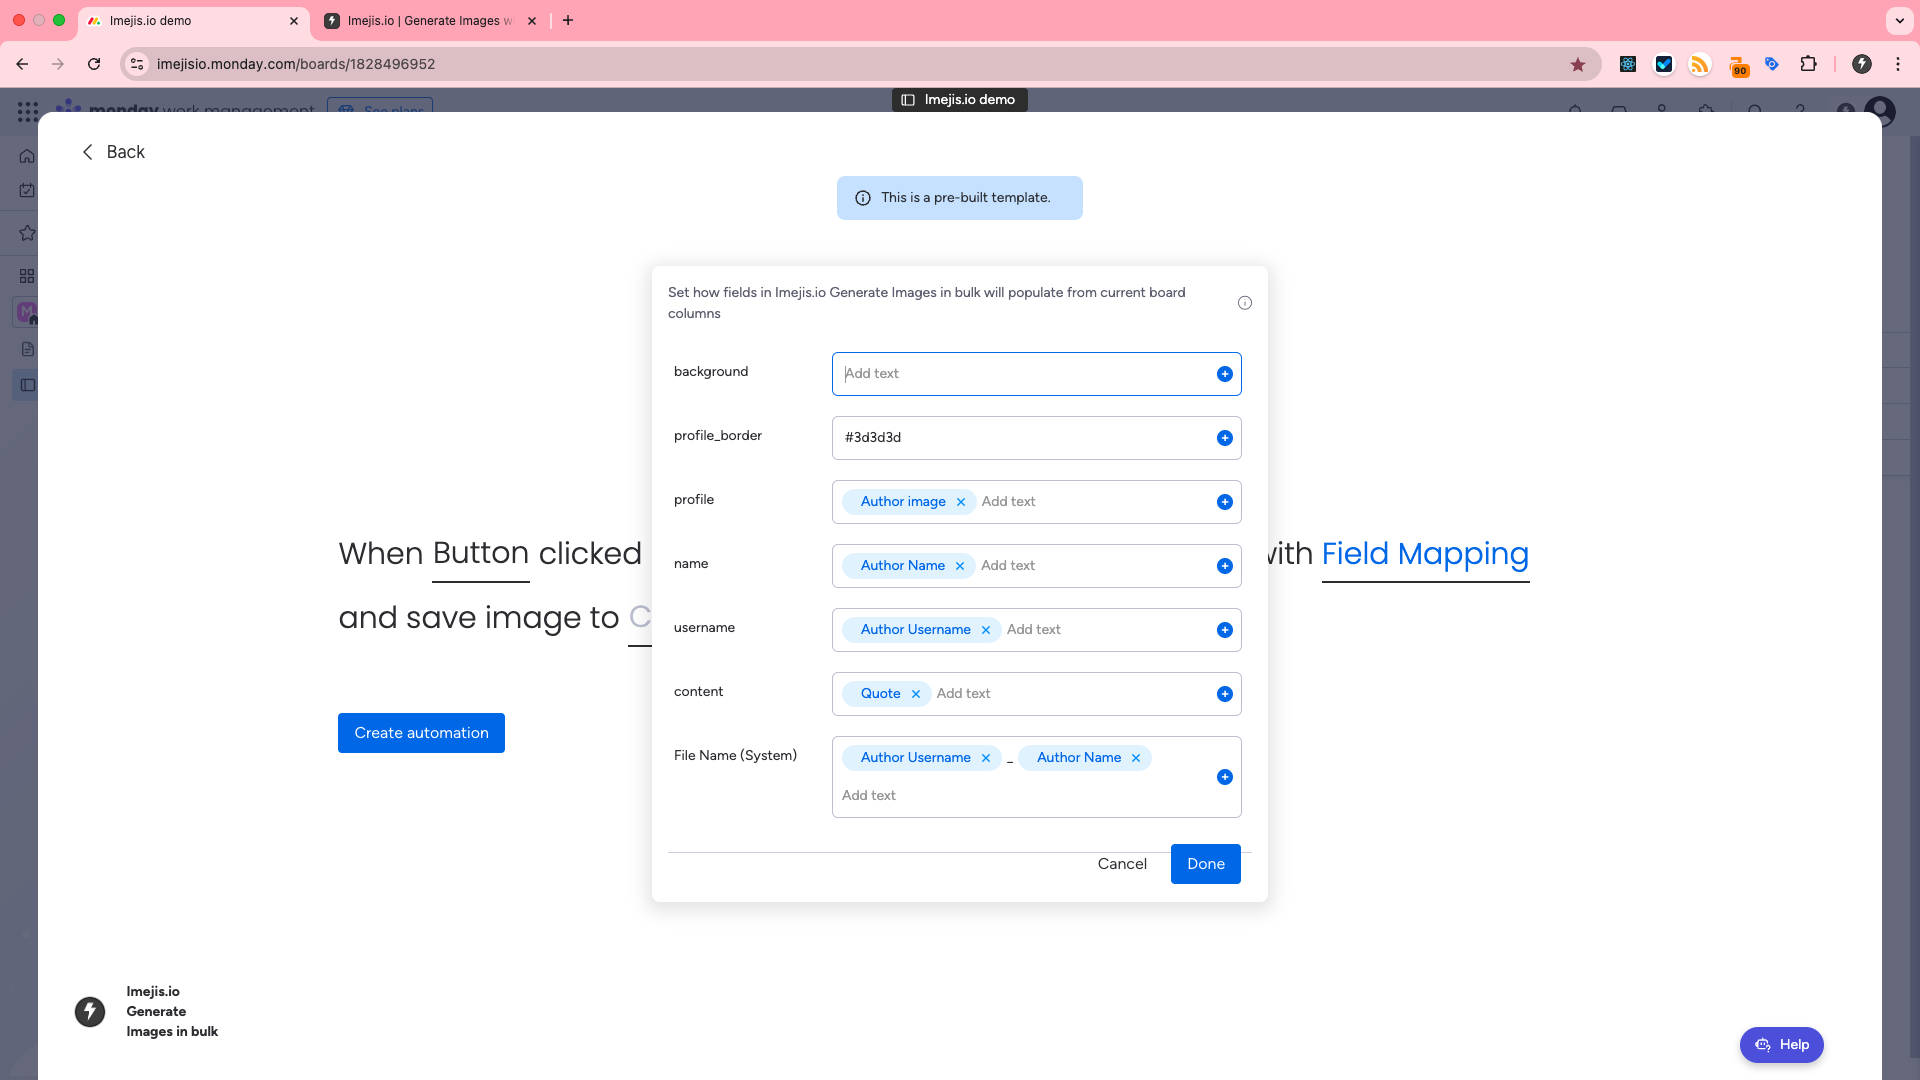Open Chrome three-dot menu
Image resolution: width=1920 pixels, height=1080 pixels.
click(1898, 64)
